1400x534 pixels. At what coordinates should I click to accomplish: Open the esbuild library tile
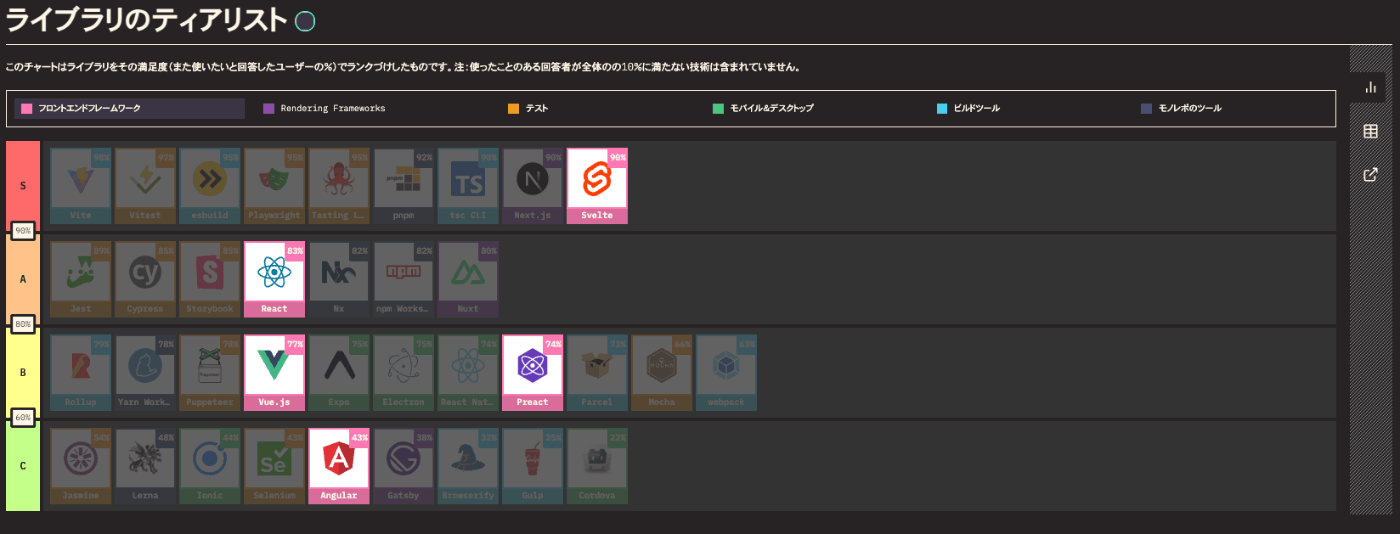coord(210,186)
